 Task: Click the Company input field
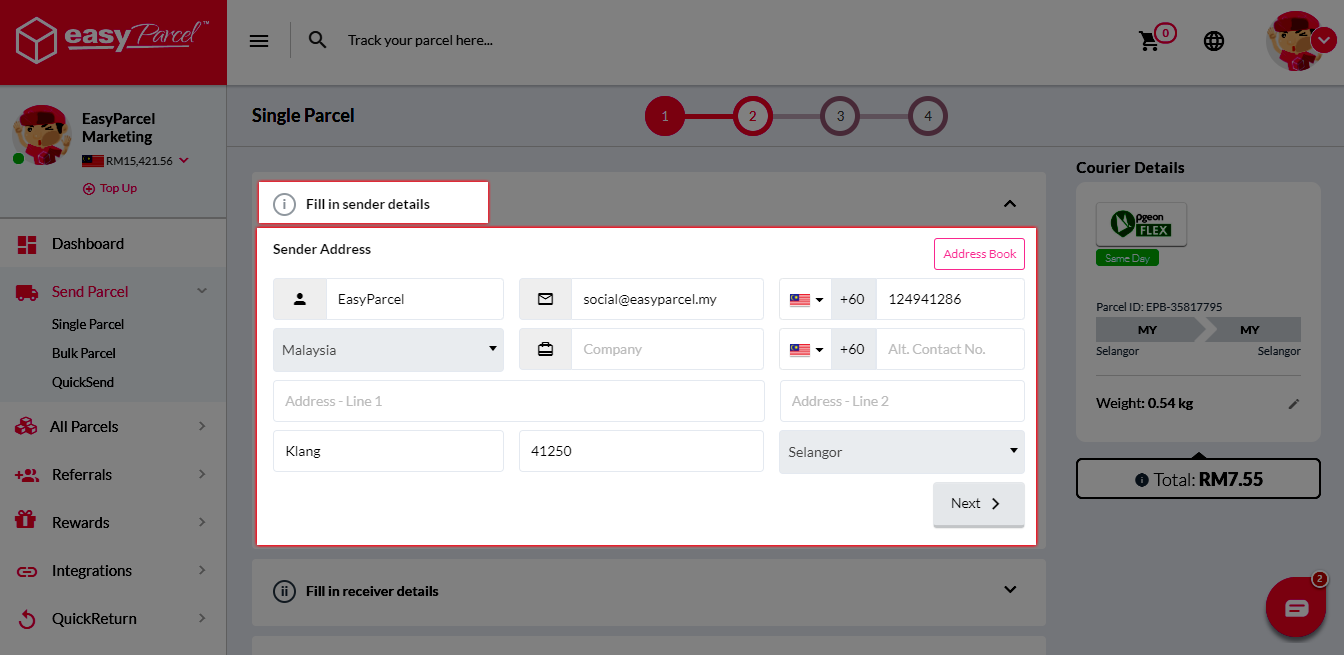click(x=667, y=350)
